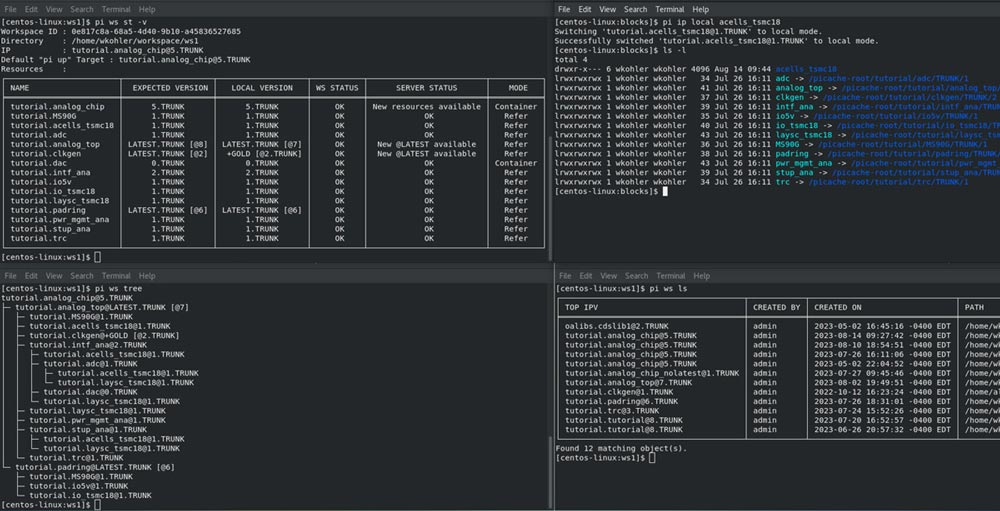Click 'oalibs.cdslib1@2.TRUNK' in the workspace list
The height and width of the screenshot is (511, 1000).
[x=617, y=326]
